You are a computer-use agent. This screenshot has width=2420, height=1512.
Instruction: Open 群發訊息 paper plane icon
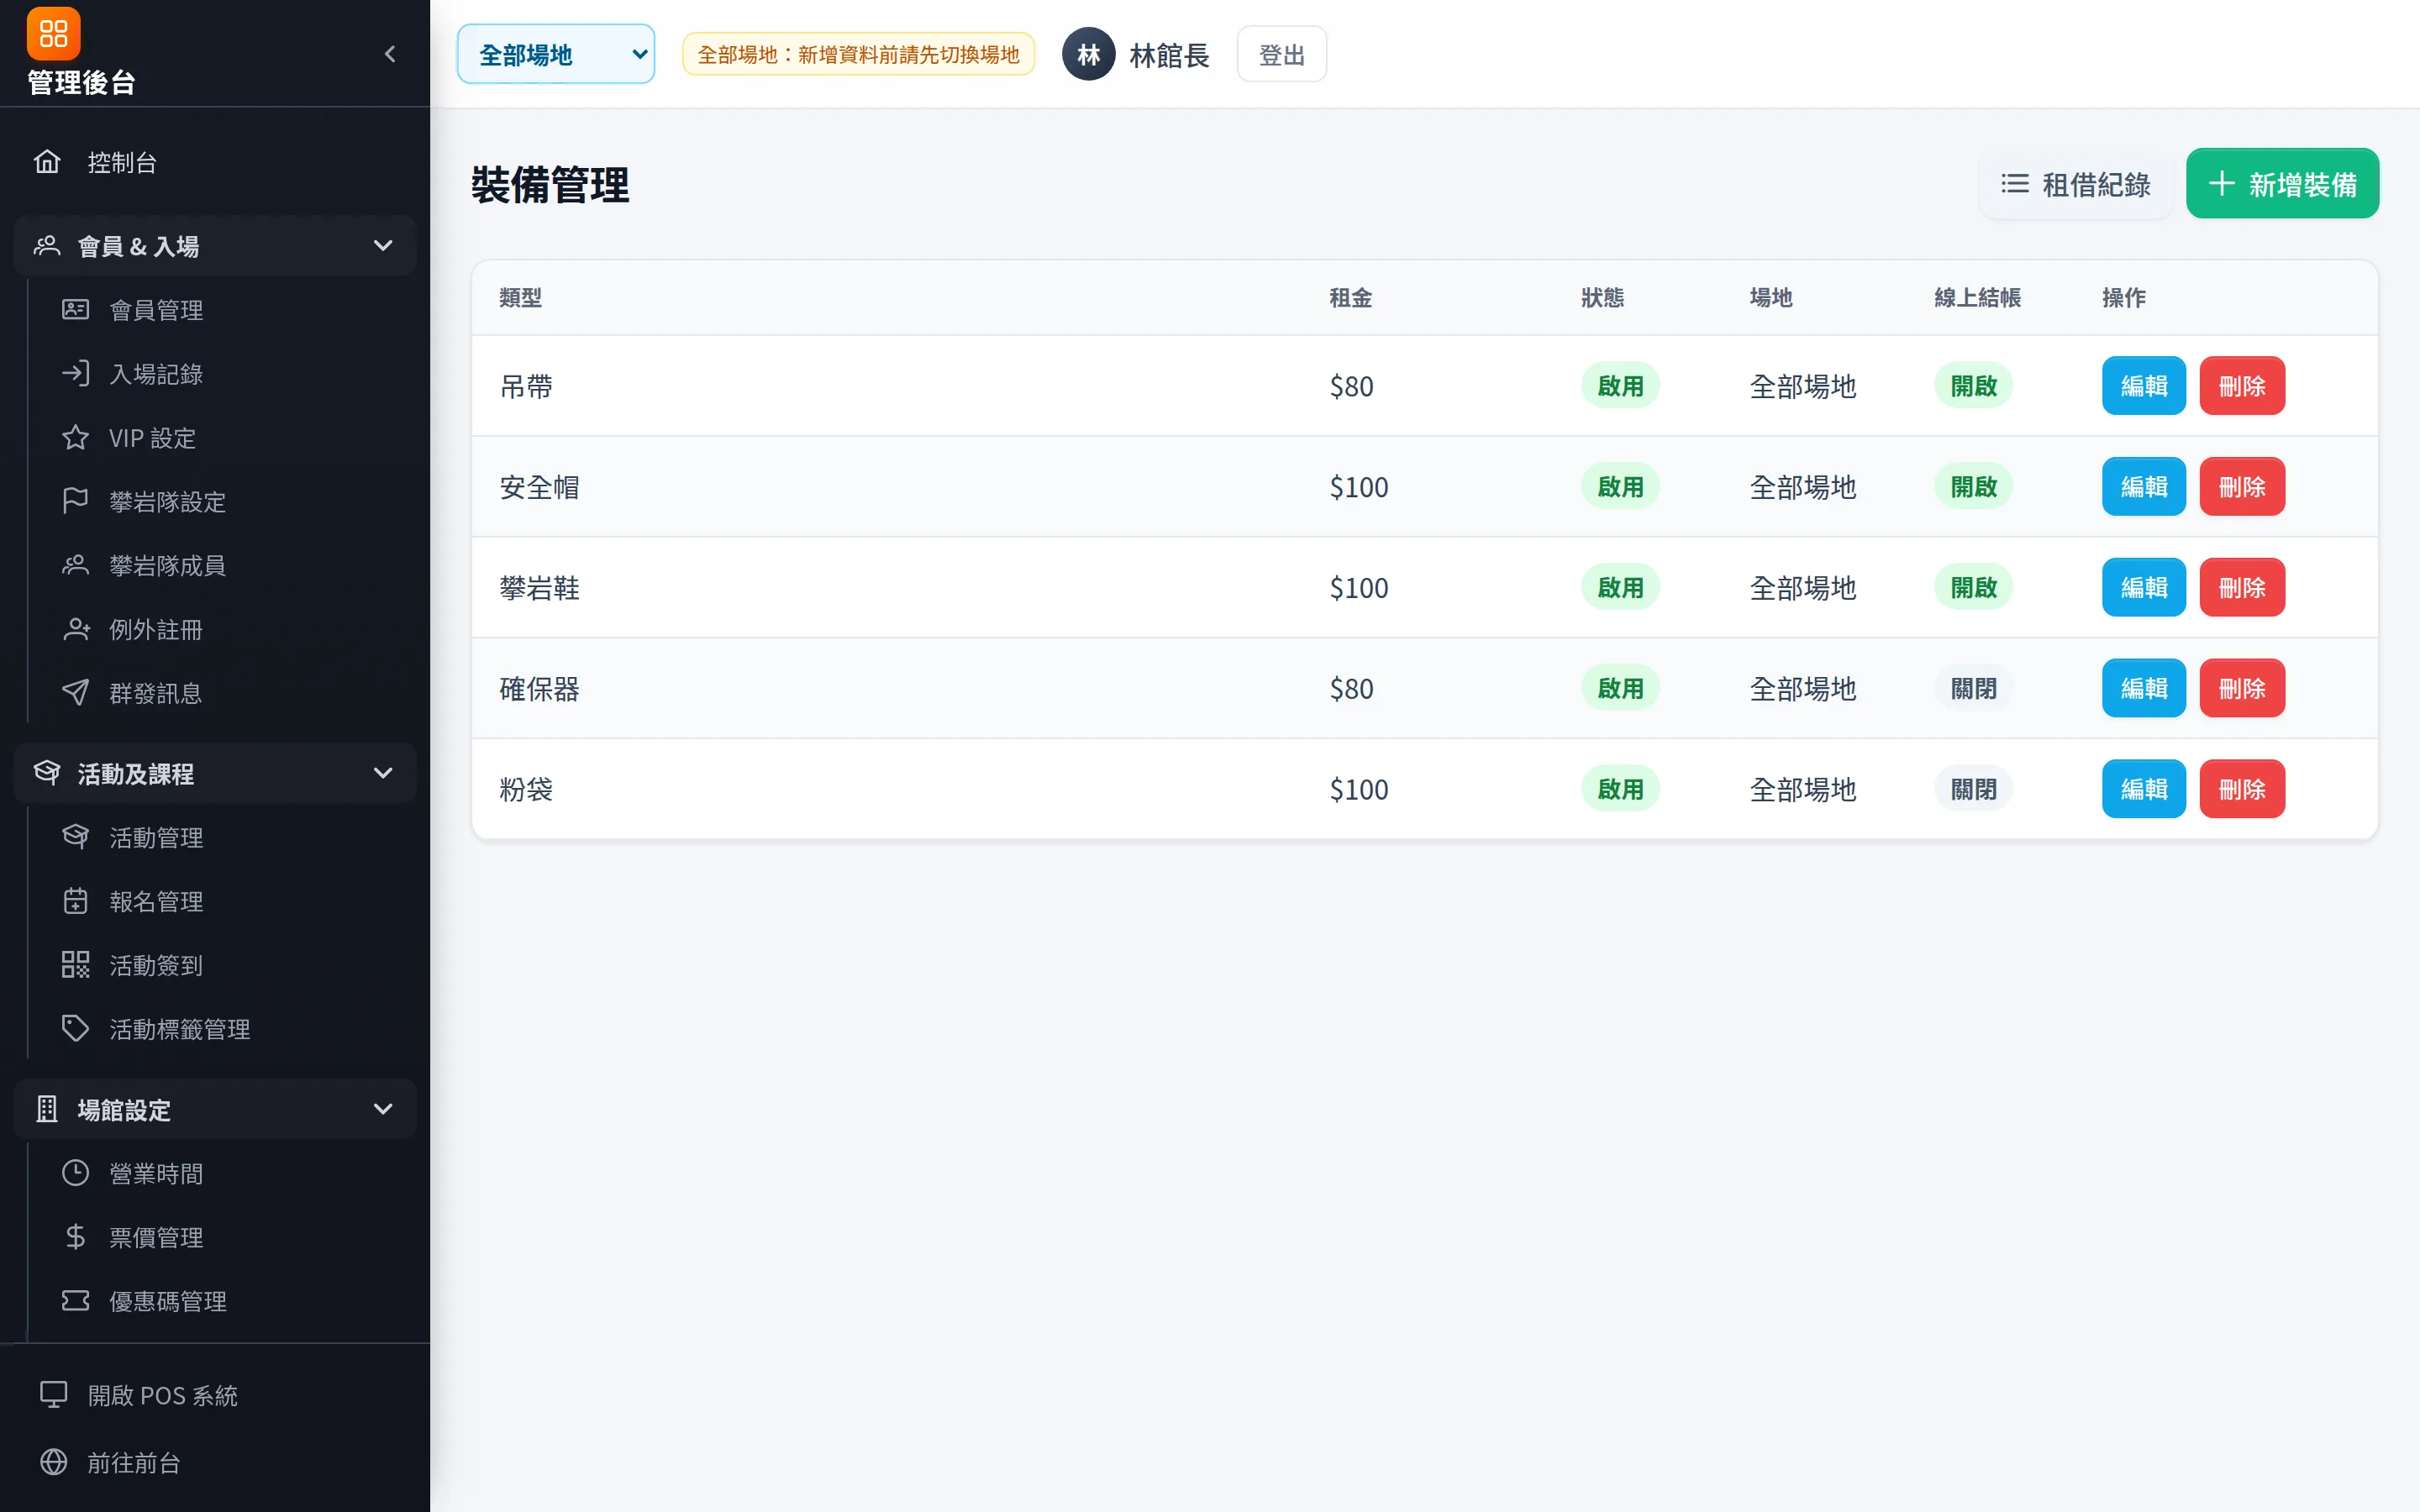[75, 693]
